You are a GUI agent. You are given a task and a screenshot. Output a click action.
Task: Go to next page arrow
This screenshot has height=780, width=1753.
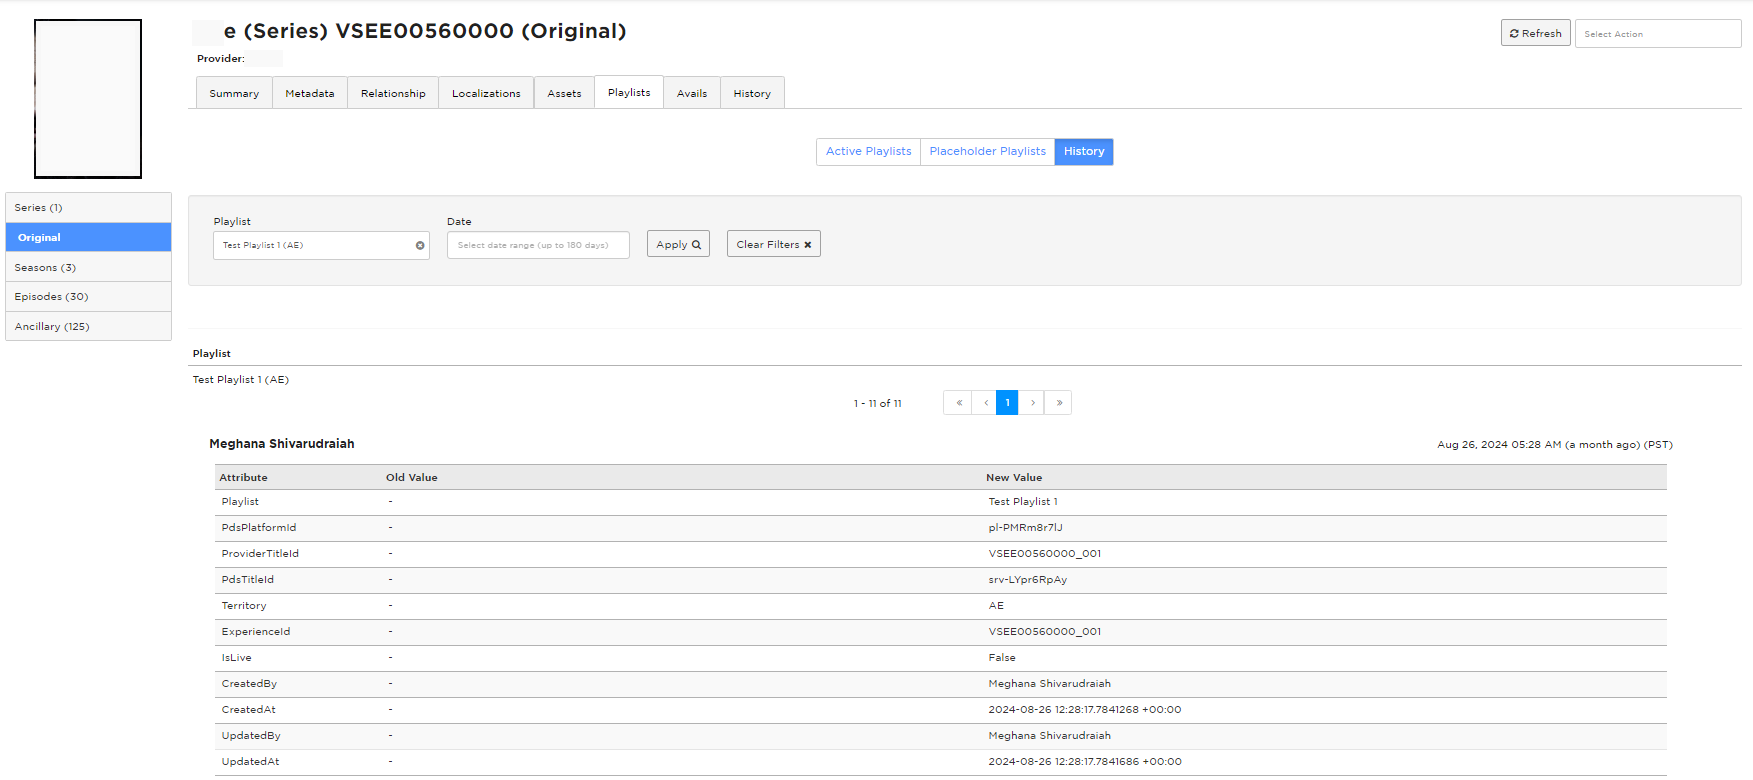coord(1032,403)
